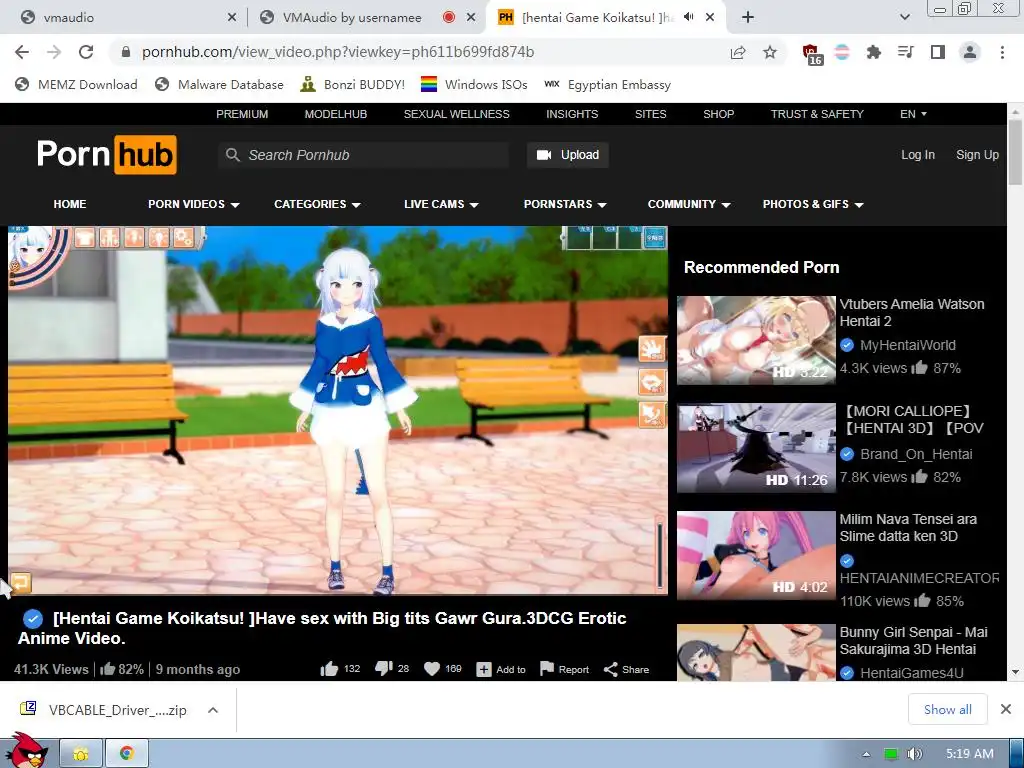Click the browser forward arrow

(x=54, y=52)
